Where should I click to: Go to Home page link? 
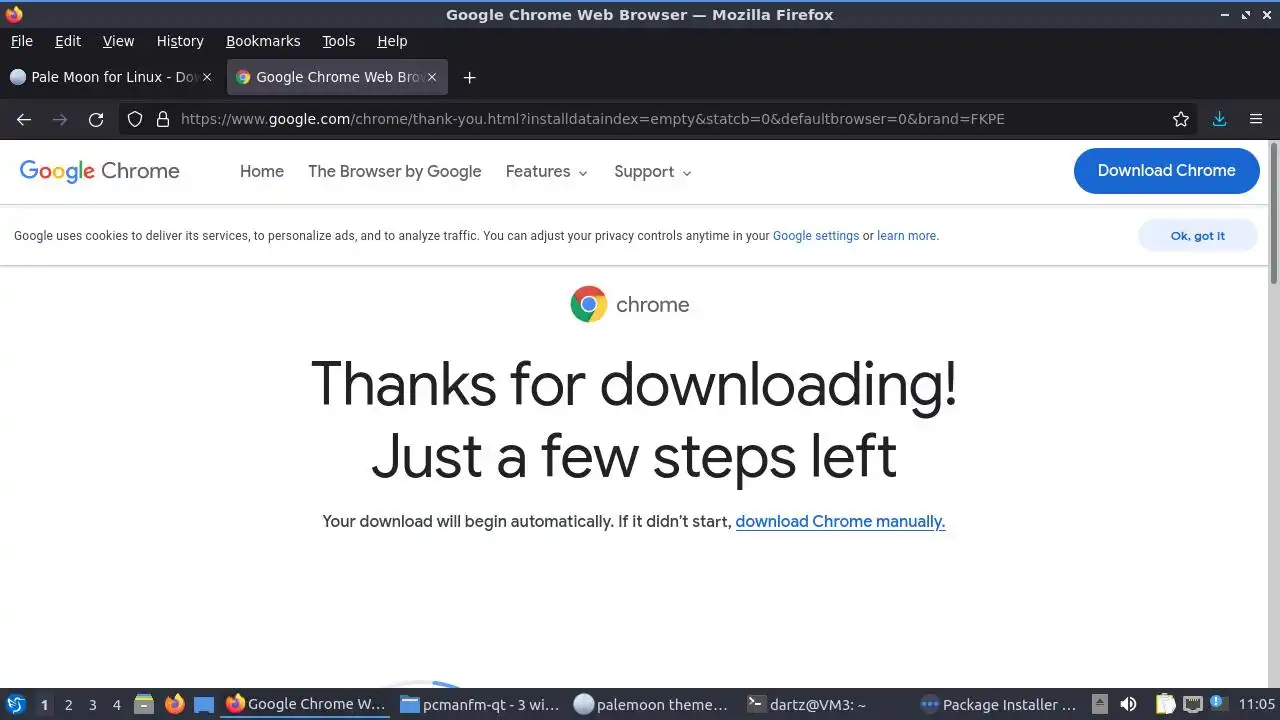point(262,172)
